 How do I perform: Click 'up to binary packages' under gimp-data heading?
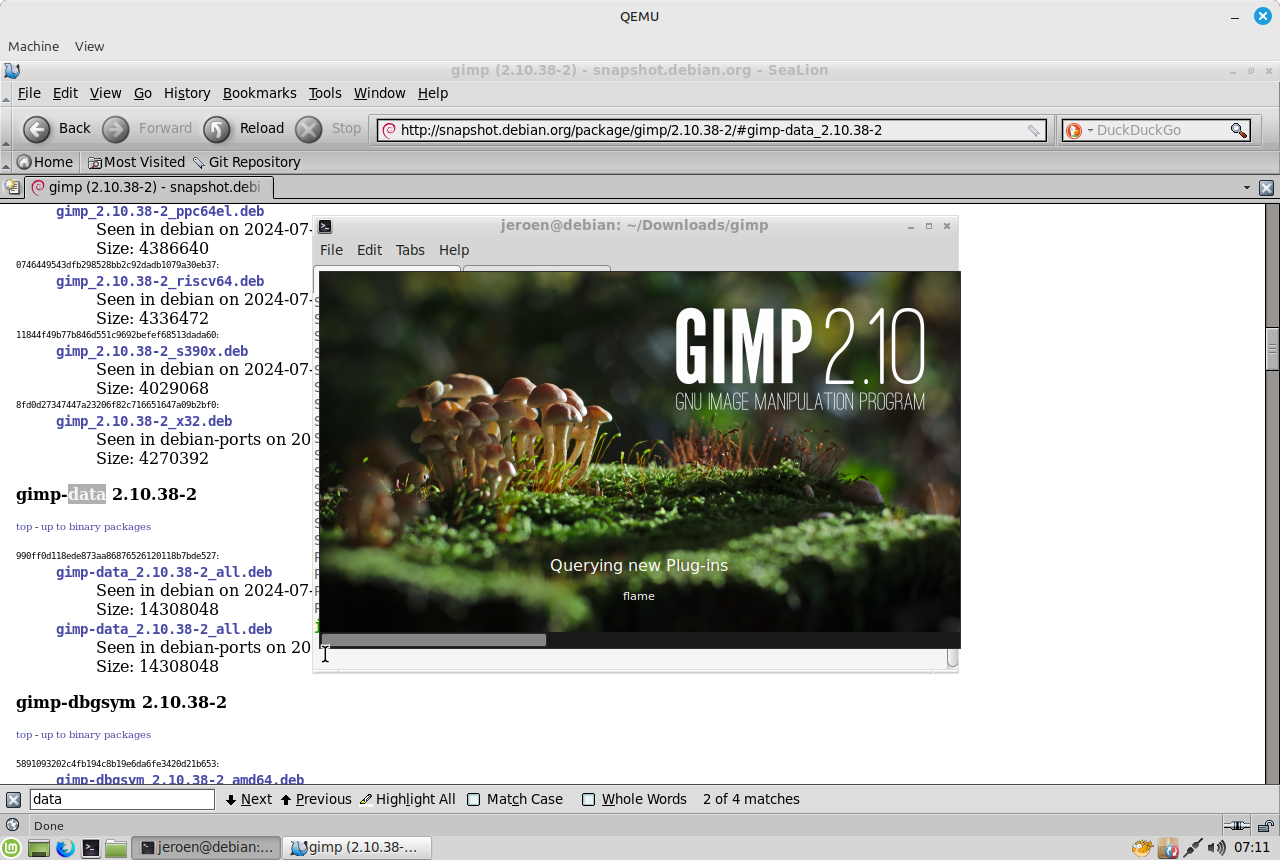(96, 526)
